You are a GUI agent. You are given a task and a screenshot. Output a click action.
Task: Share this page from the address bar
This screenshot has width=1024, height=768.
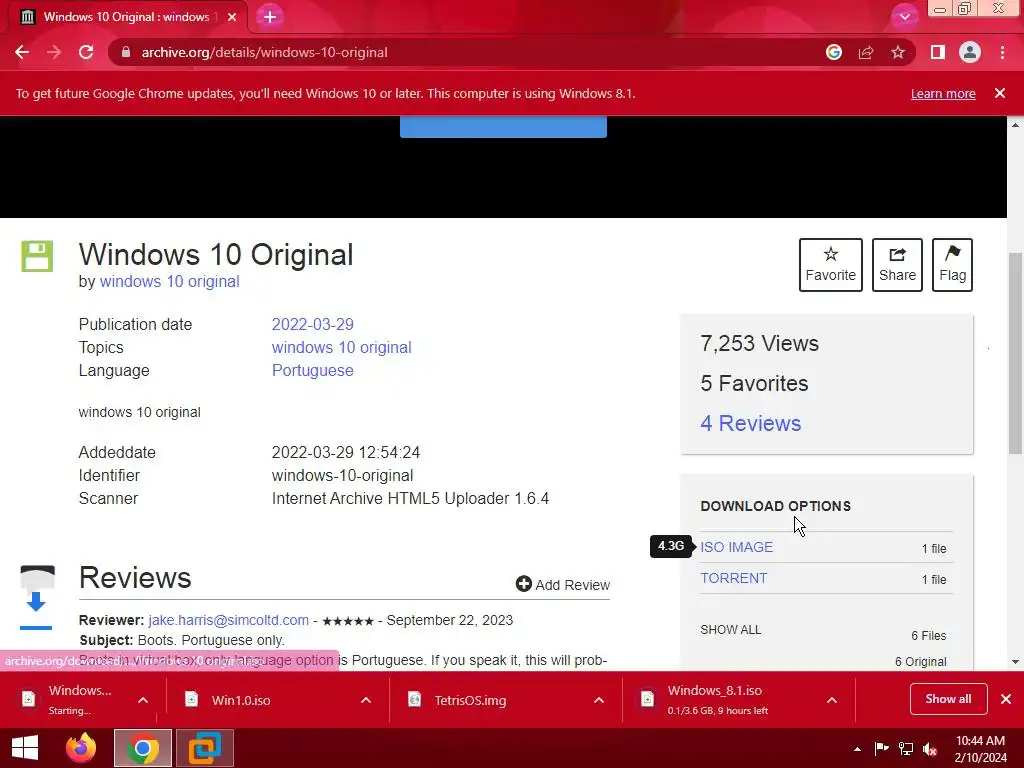tap(866, 52)
